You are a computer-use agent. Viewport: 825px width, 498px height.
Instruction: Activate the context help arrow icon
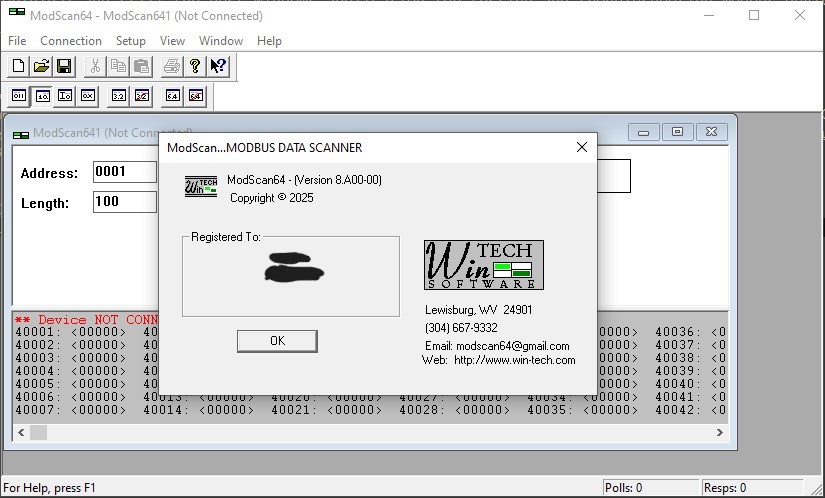coord(218,66)
